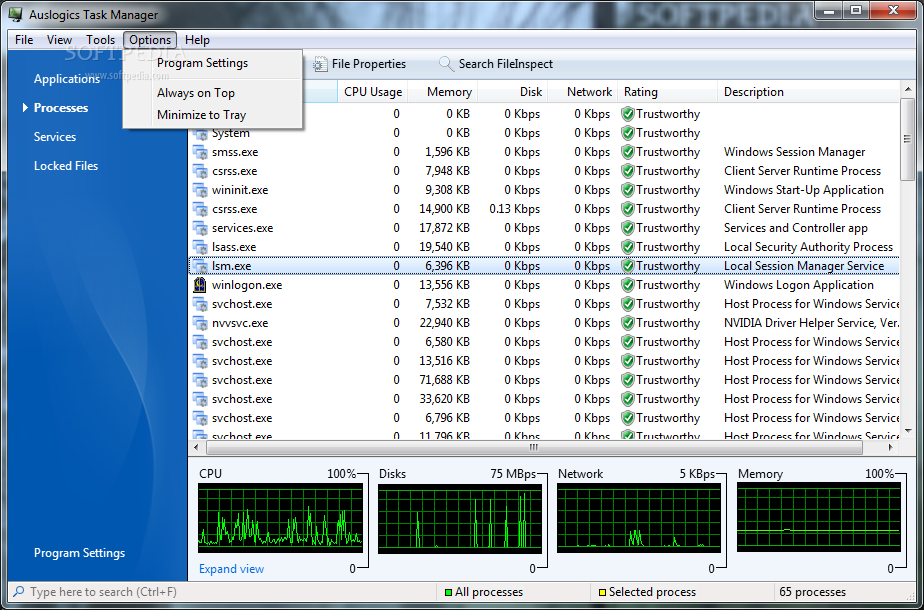The height and width of the screenshot is (610, 924).
Task: Open the View menu
Action: pos(60,40)
